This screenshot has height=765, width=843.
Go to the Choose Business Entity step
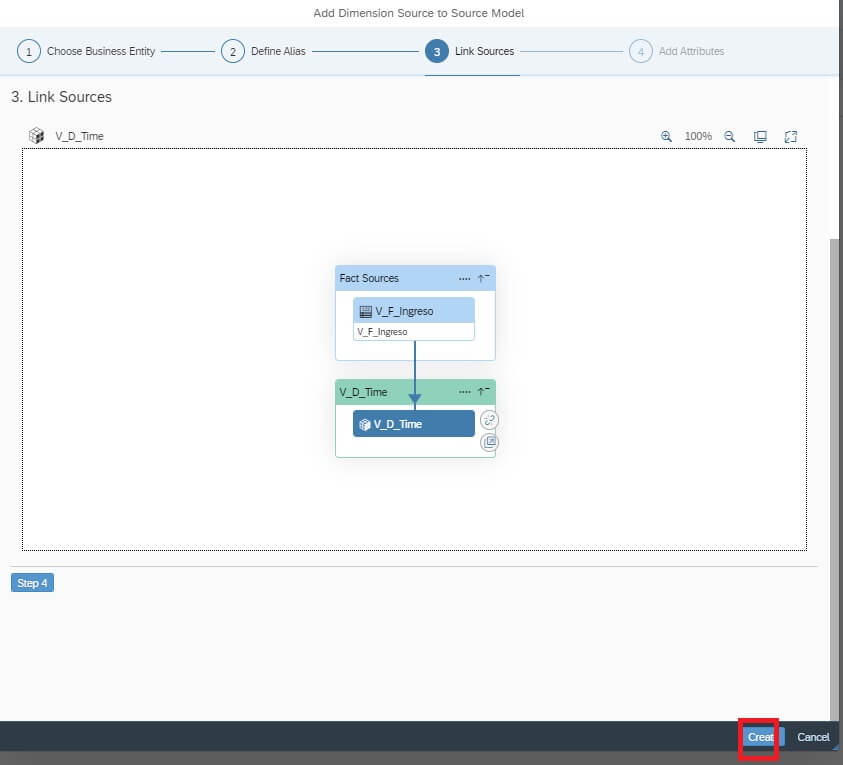86,52
